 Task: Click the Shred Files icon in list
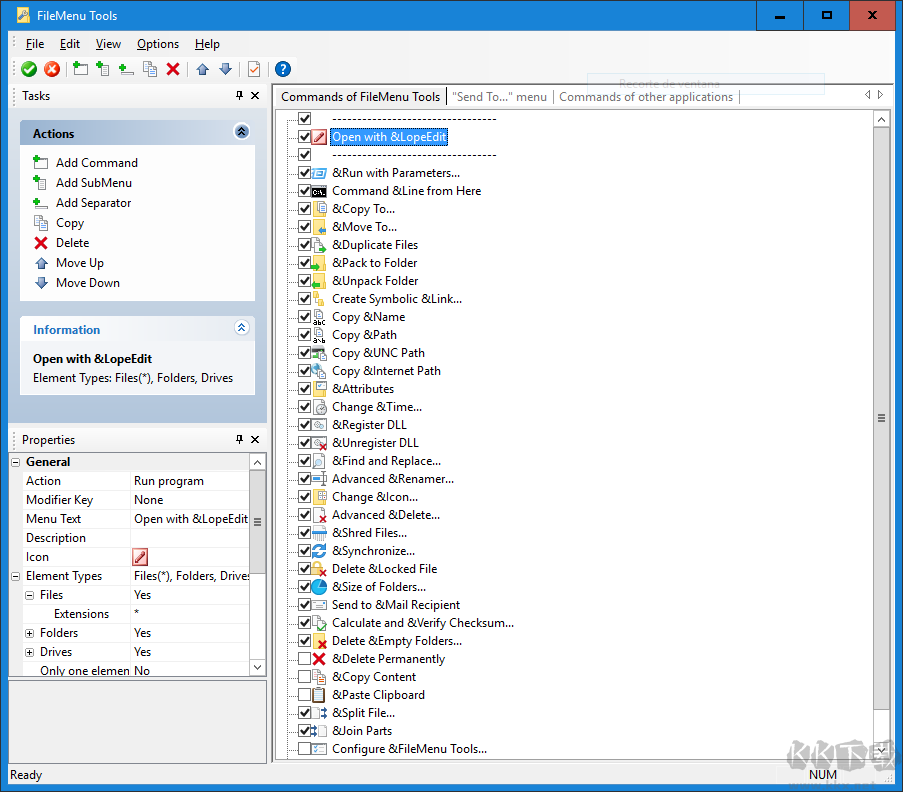tap(319, 533)
